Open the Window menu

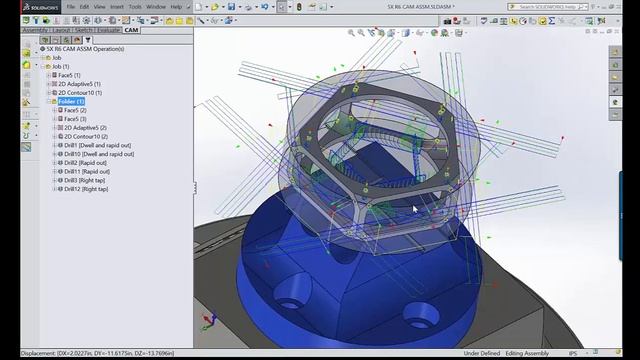coord(156,7)
